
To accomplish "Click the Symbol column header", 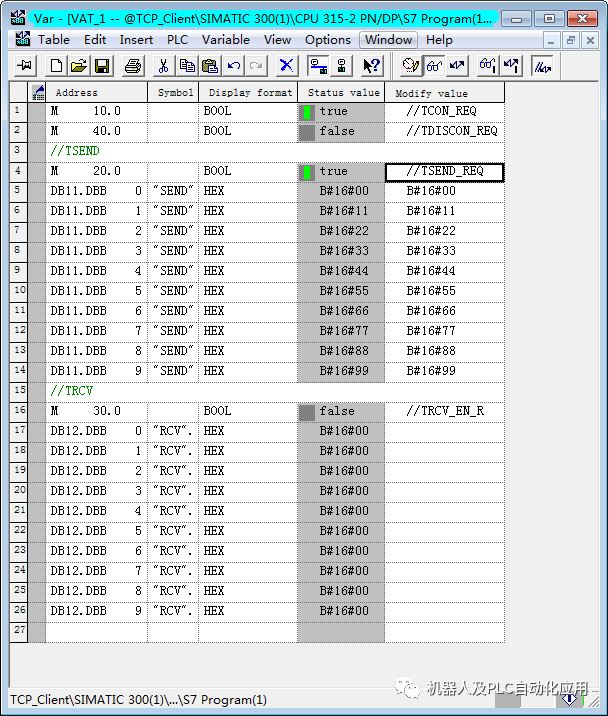I will [173, 93].
